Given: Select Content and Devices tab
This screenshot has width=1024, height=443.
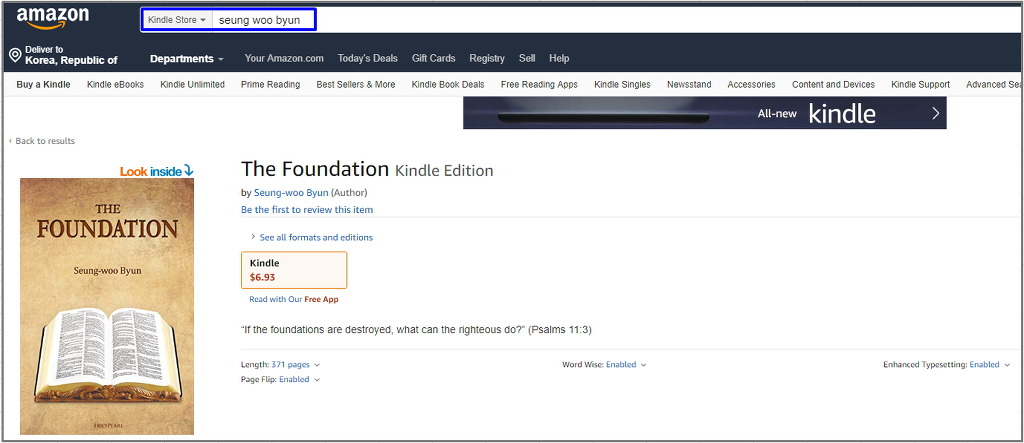Looking at the screenshot, I should point(833,84).
